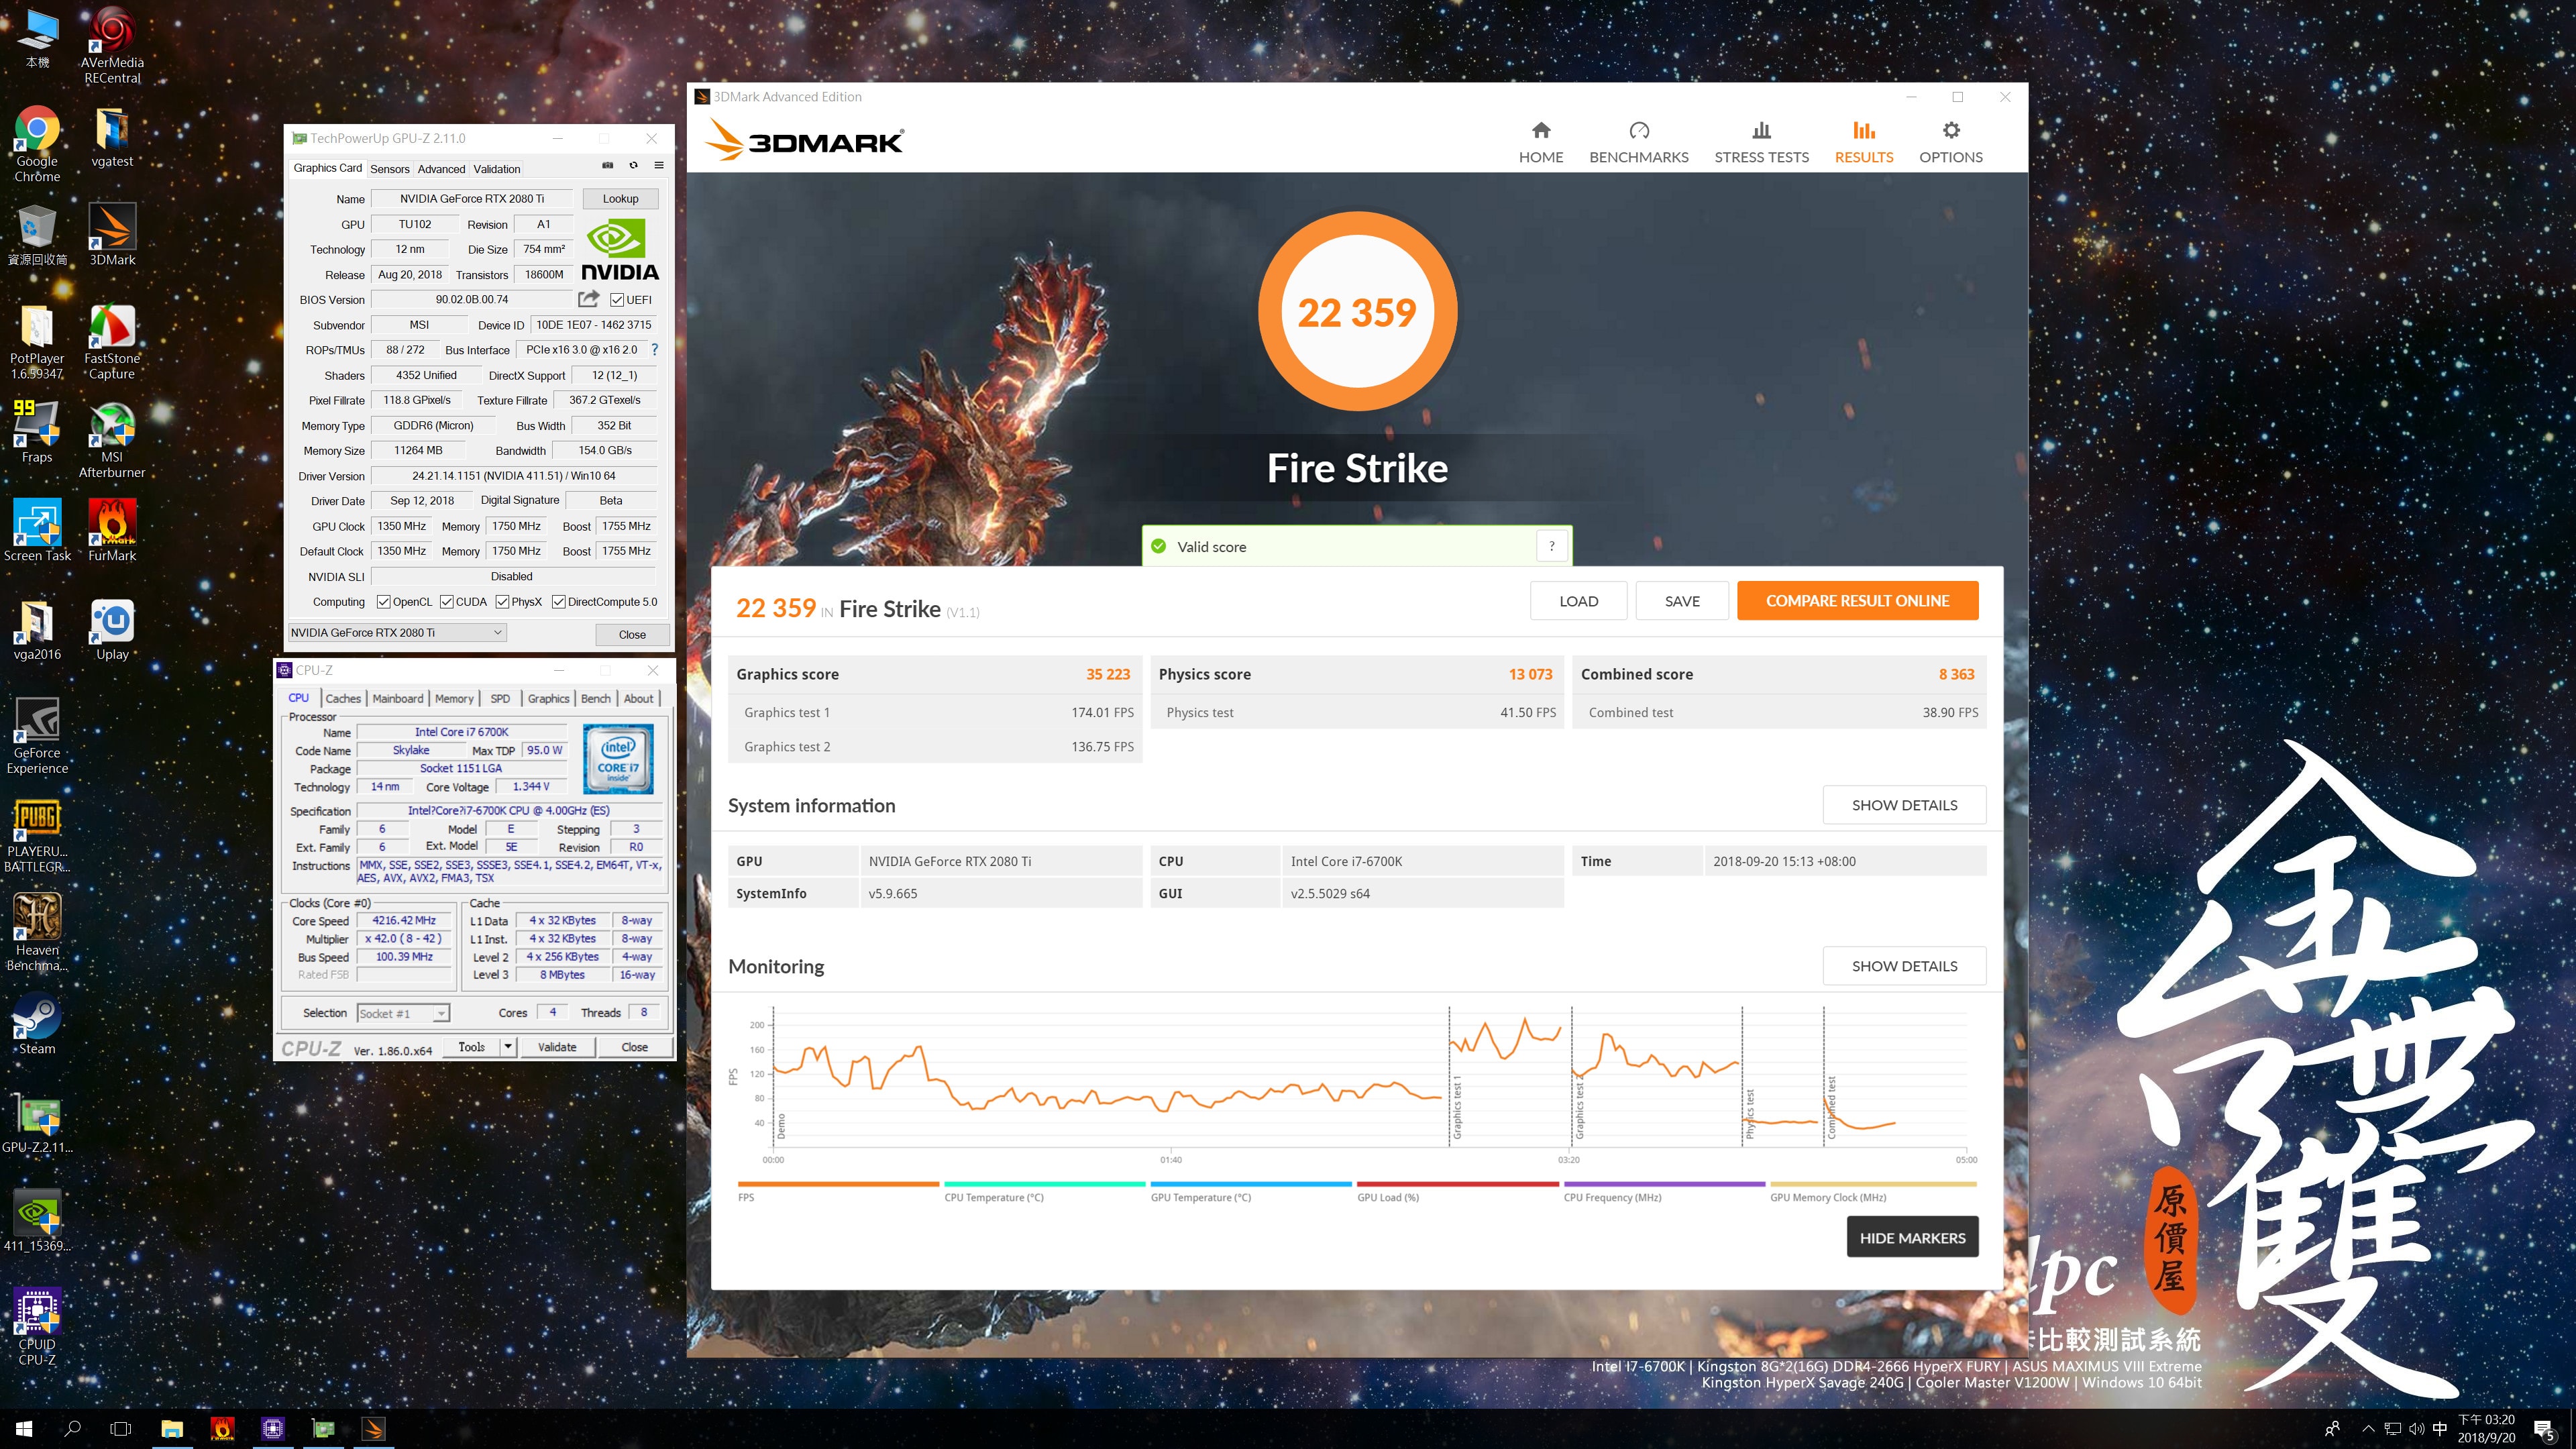Select the Uplay desktop icon

point(112,629)
